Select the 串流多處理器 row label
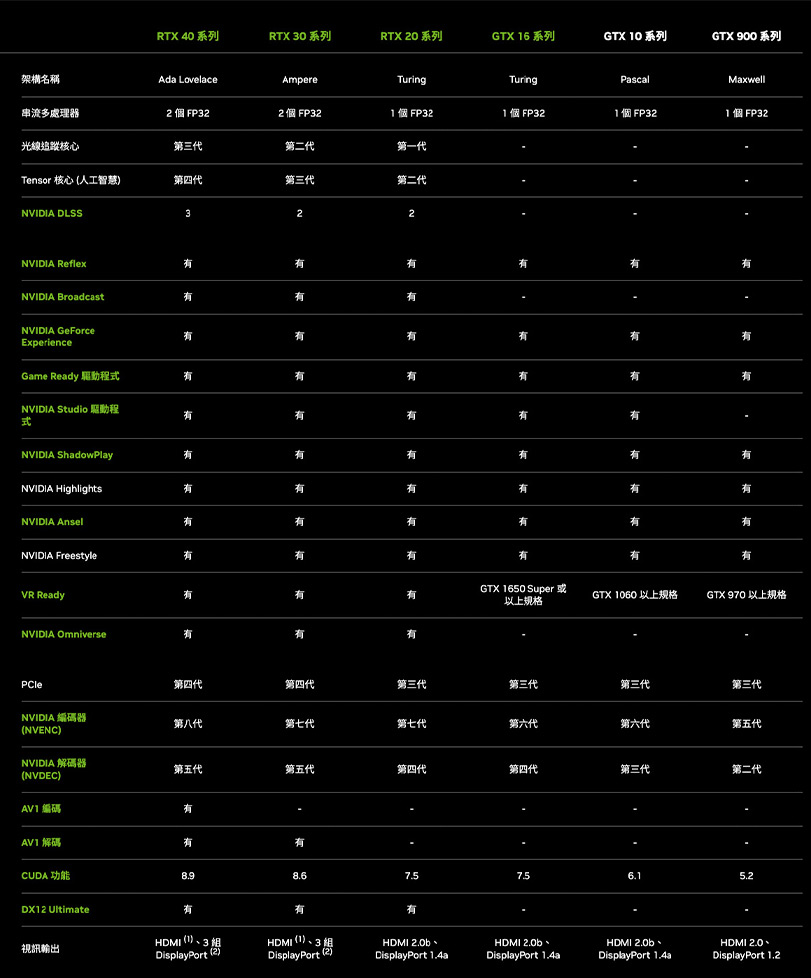This screenshot has height=978, width=811. (50, 113)
